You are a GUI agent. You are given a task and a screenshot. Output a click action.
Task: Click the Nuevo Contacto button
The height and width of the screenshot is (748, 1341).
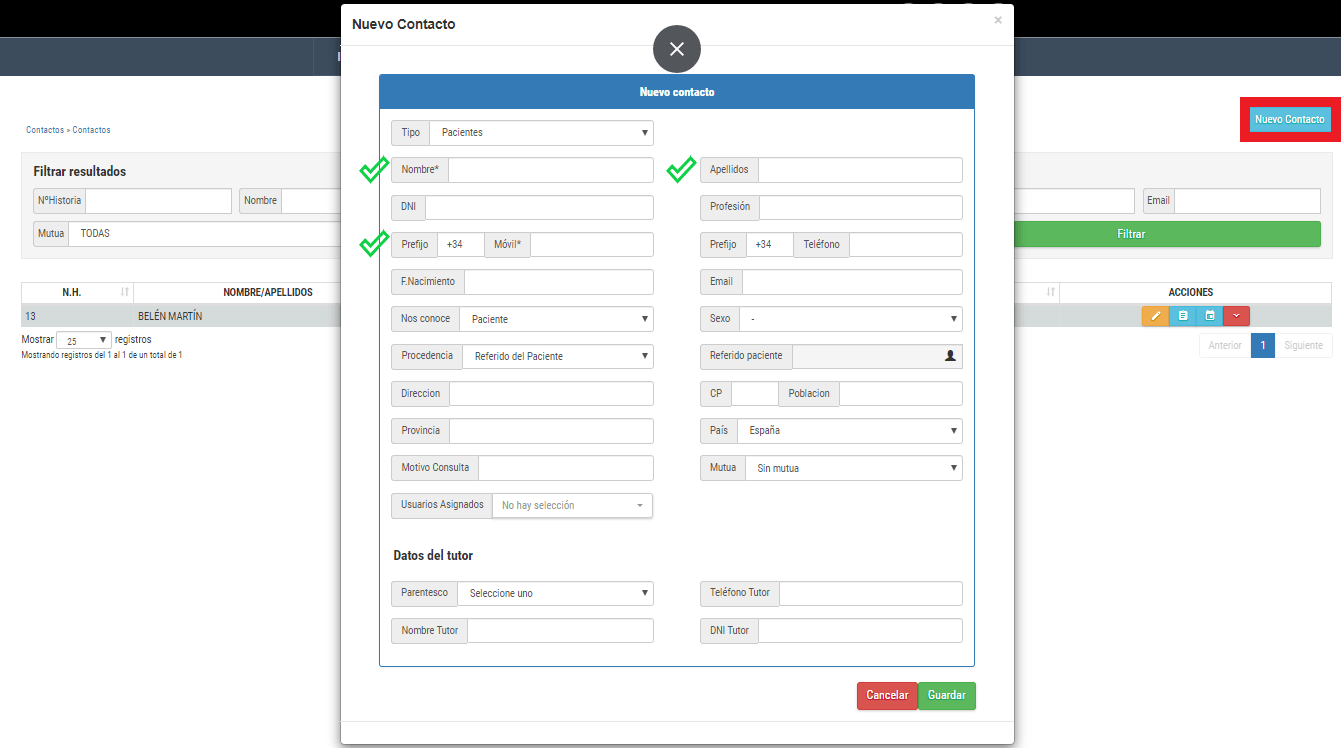[1289, 120]
